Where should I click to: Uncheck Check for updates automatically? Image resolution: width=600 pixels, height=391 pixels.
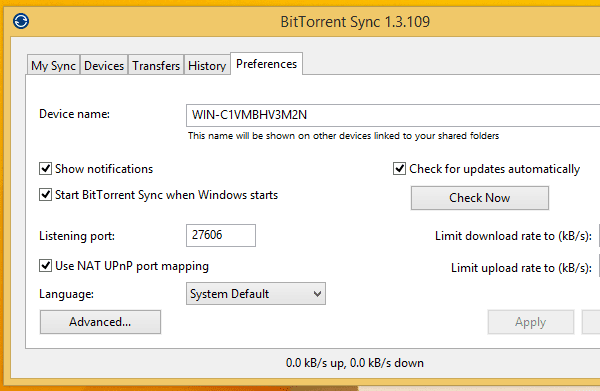(x=399, y=168)
